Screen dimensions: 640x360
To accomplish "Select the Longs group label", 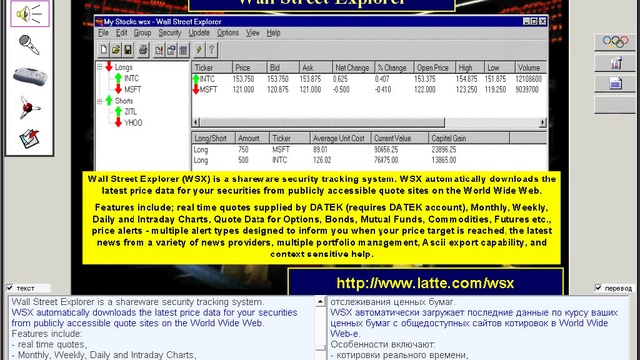I will 123,67.
